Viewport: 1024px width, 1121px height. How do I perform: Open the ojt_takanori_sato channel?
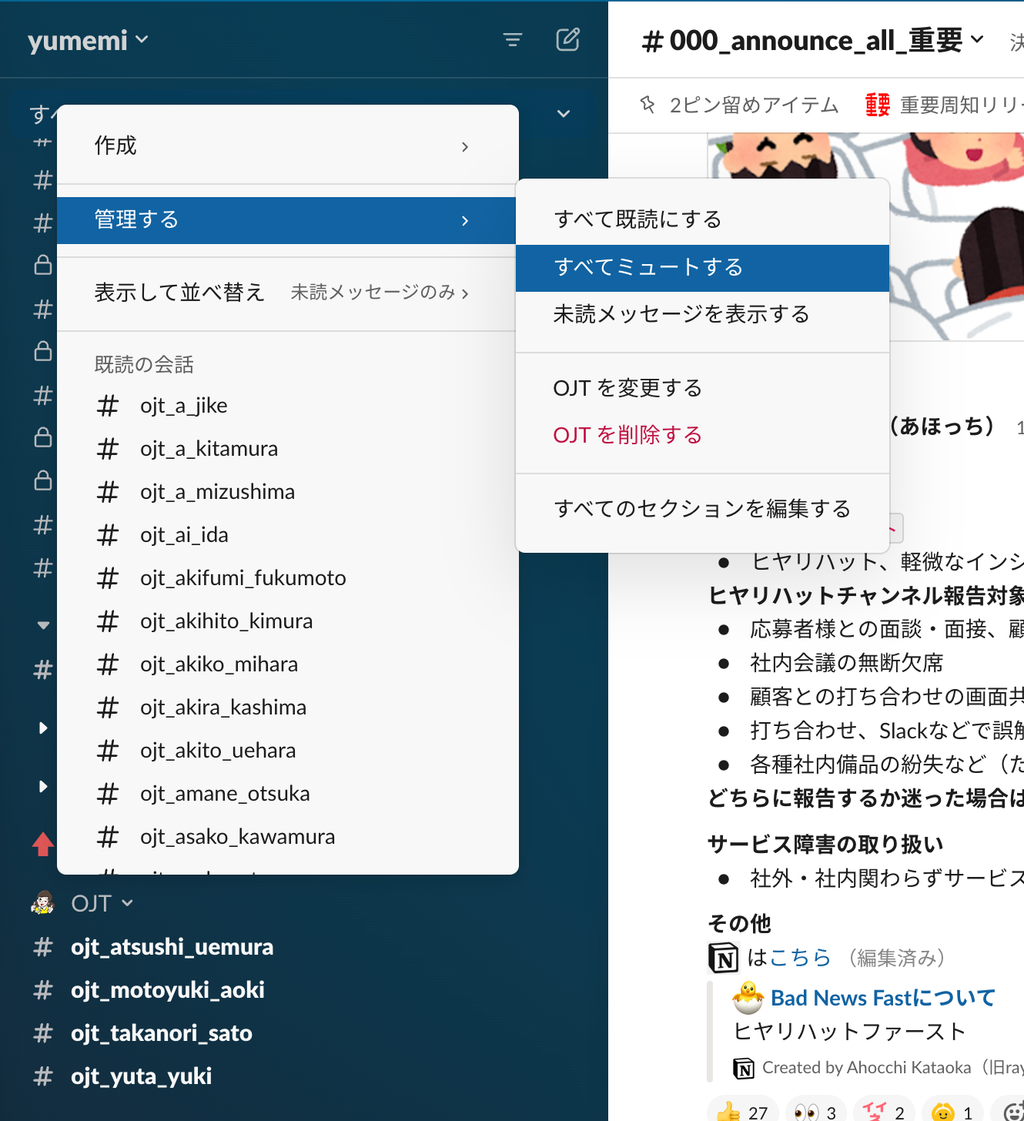click(x=161, y=1033)
